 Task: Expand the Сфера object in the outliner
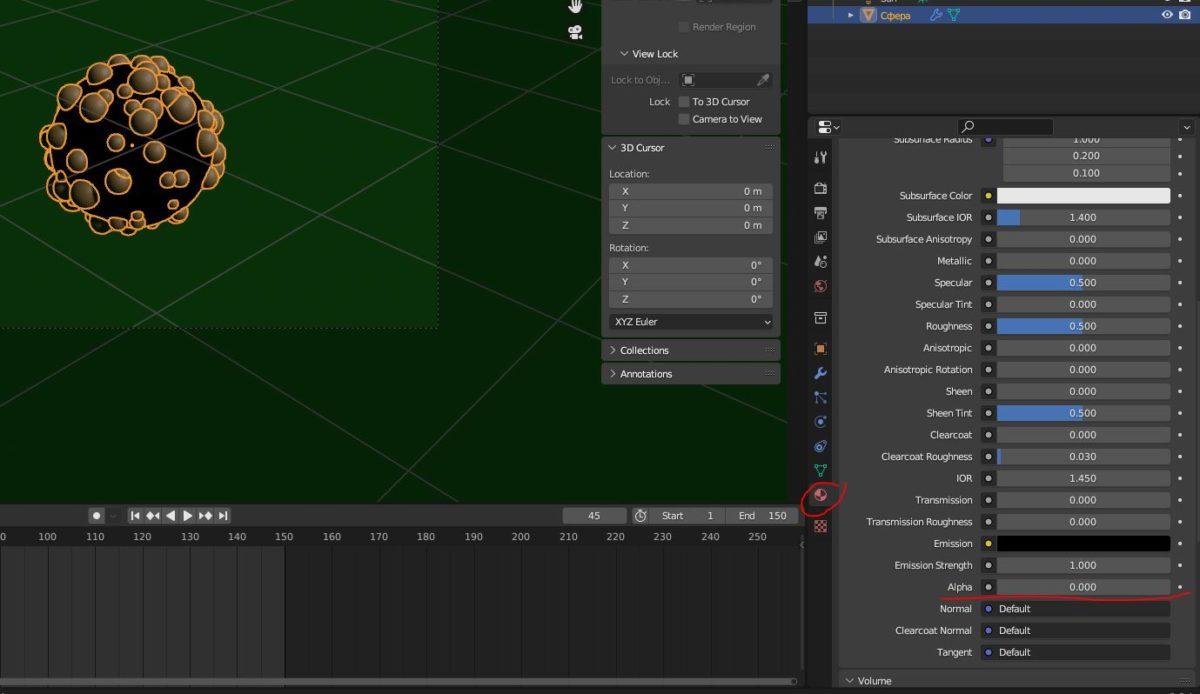pos(851,15)
